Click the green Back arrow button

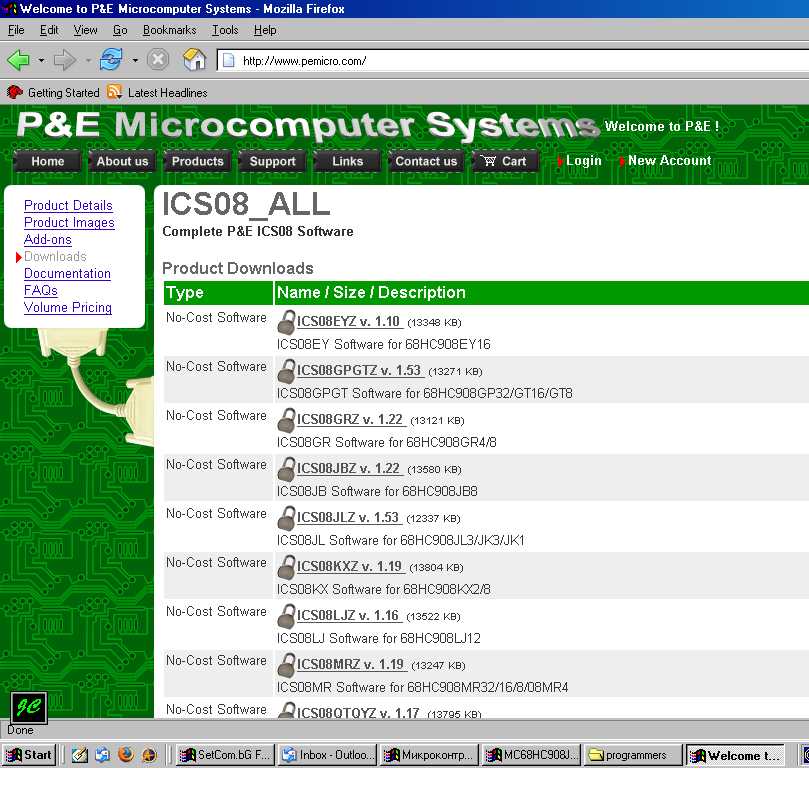19,60
